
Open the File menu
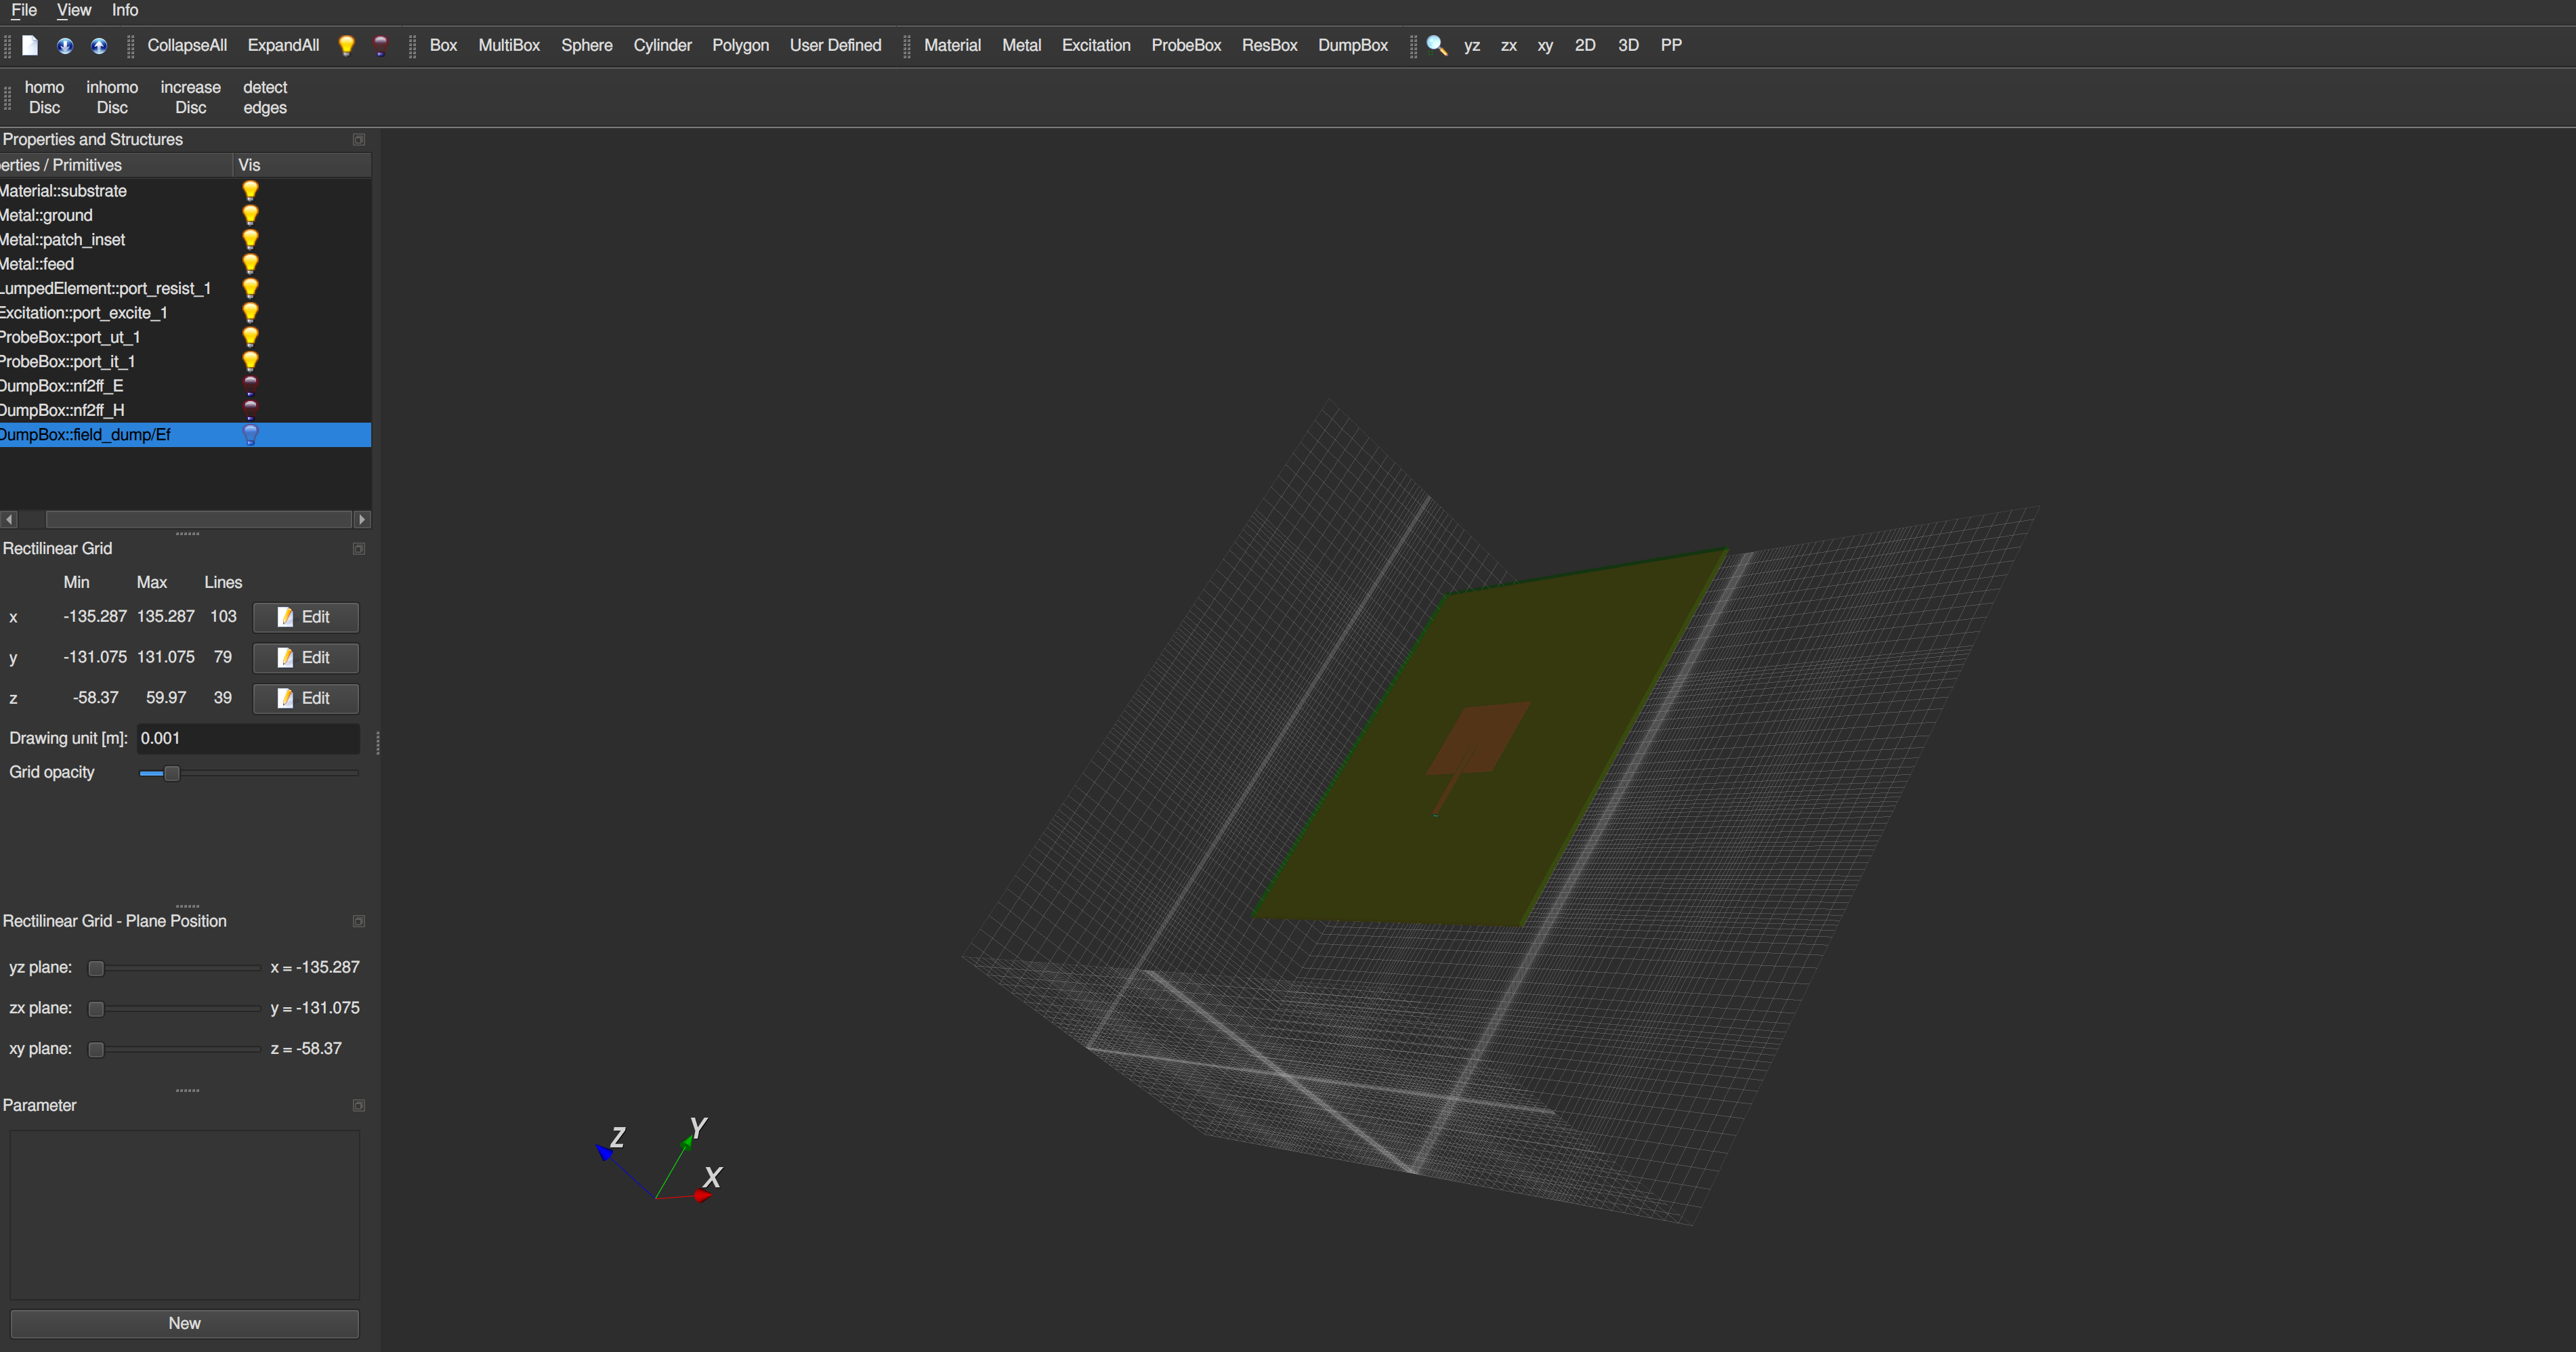[x=24, y=10]
